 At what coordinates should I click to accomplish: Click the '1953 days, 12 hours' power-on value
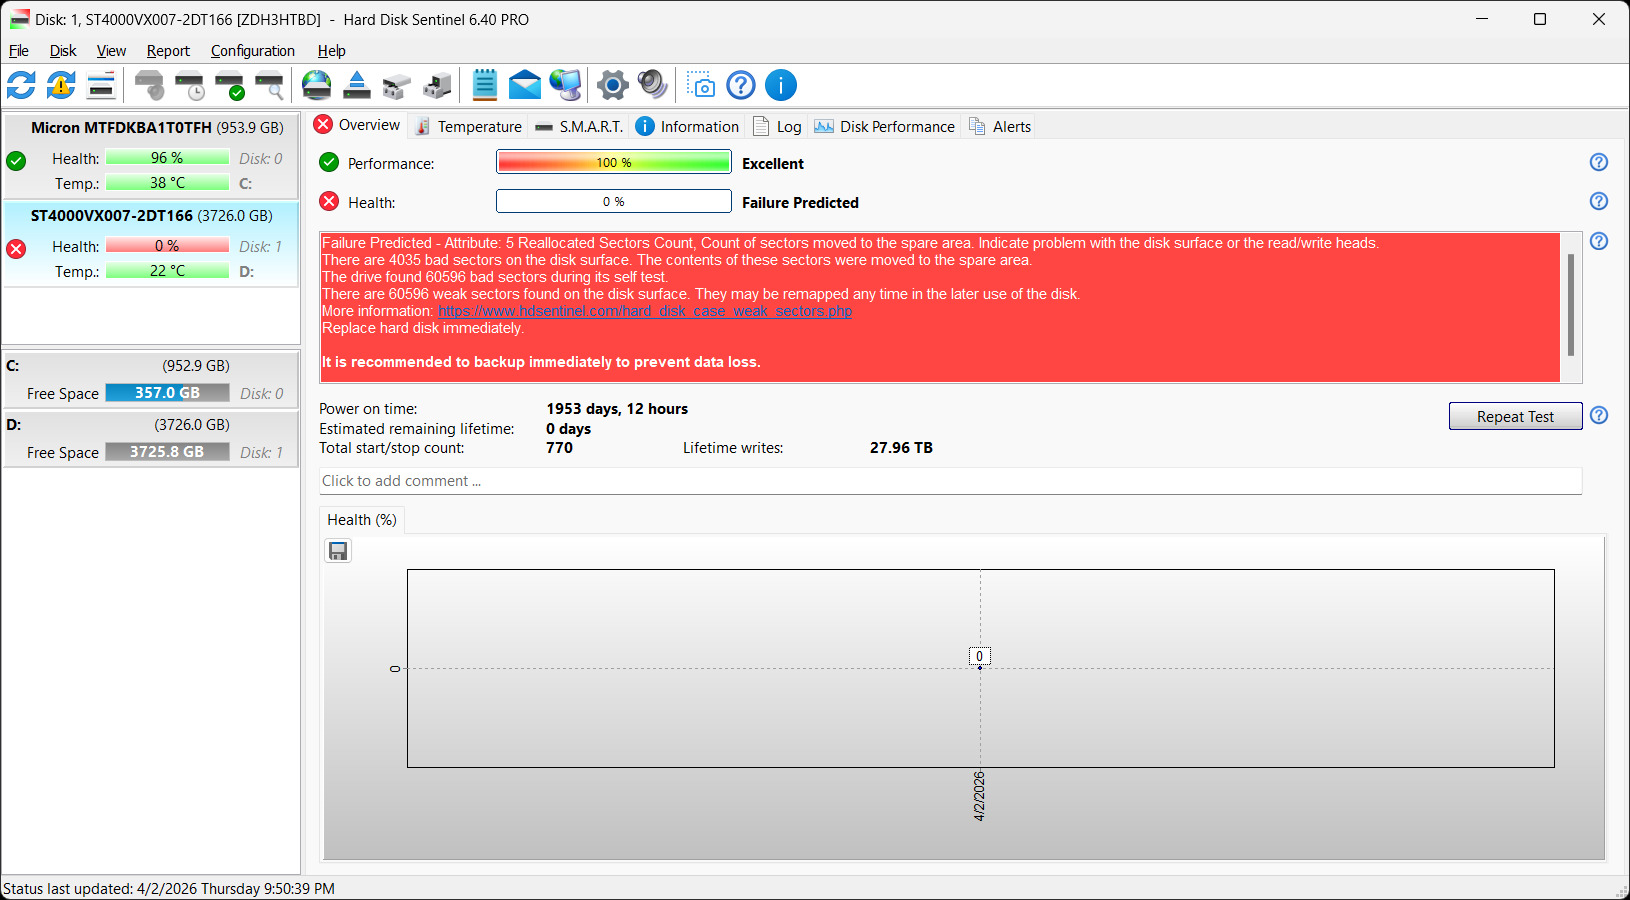(x=617, y=409)
